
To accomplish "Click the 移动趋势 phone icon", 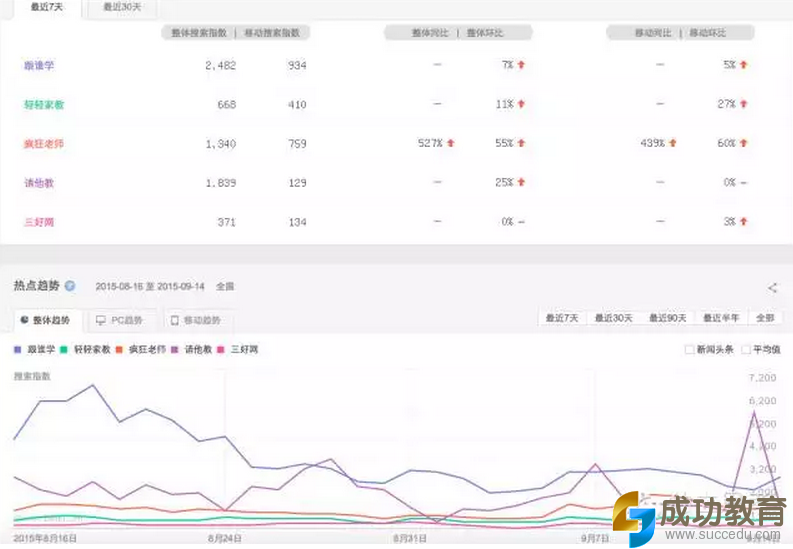I will click(x=174, y=321).
